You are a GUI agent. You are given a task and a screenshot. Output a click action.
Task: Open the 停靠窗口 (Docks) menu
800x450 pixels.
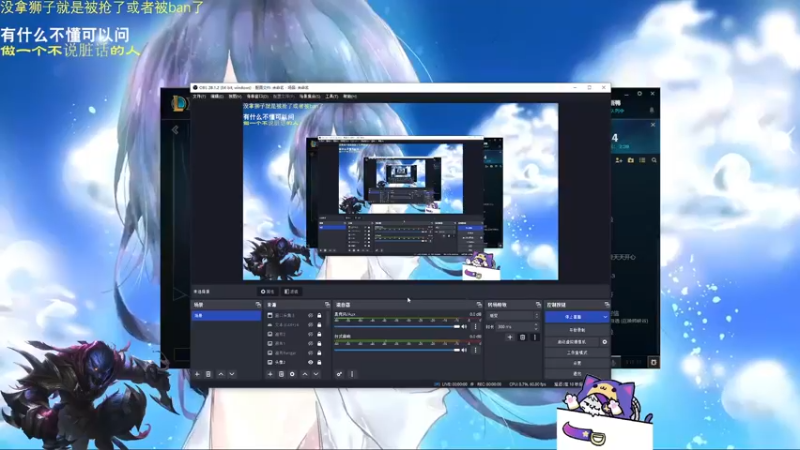click(x=257, y=96)
